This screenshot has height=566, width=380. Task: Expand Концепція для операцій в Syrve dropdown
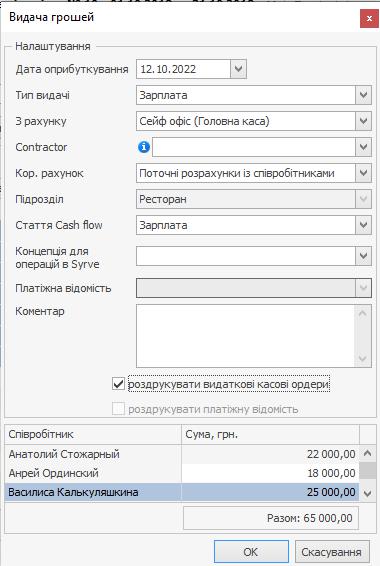point(363,256)
